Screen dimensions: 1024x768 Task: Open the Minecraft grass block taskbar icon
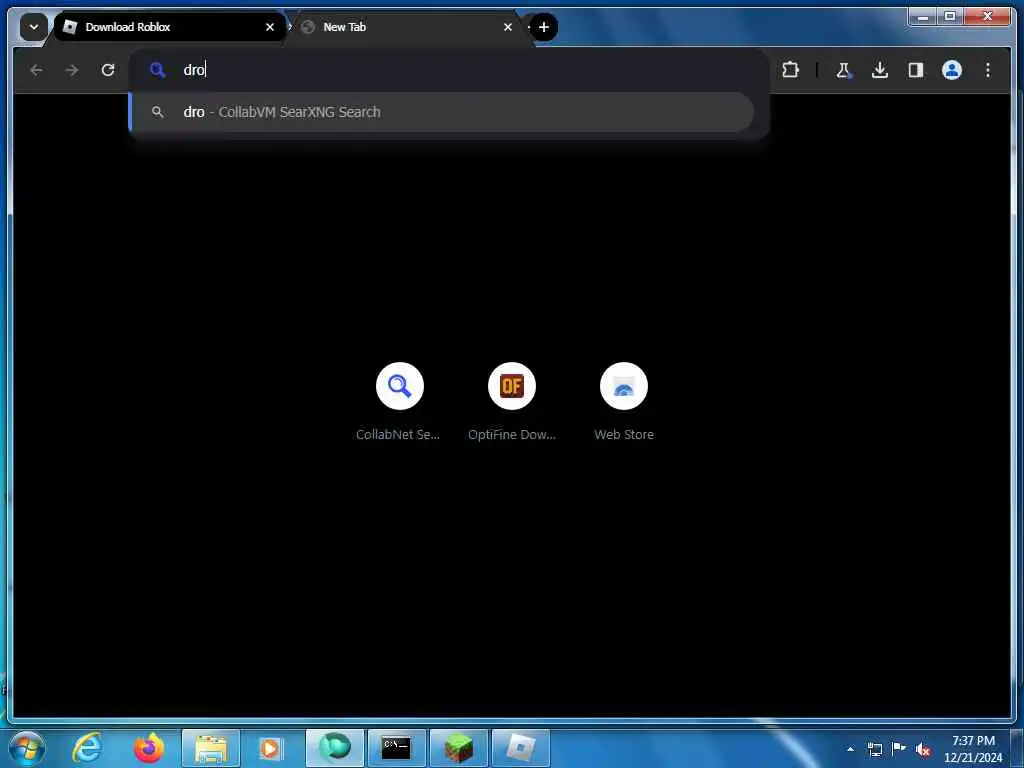(x=458, y=748)
